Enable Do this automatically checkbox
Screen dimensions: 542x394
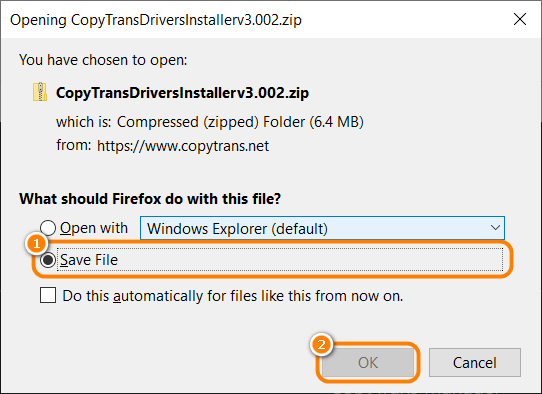tap(48, 296)
